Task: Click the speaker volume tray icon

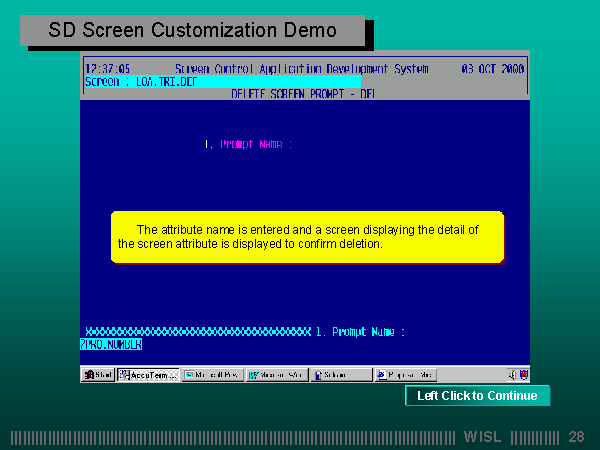Action: [x=512, y=375]
